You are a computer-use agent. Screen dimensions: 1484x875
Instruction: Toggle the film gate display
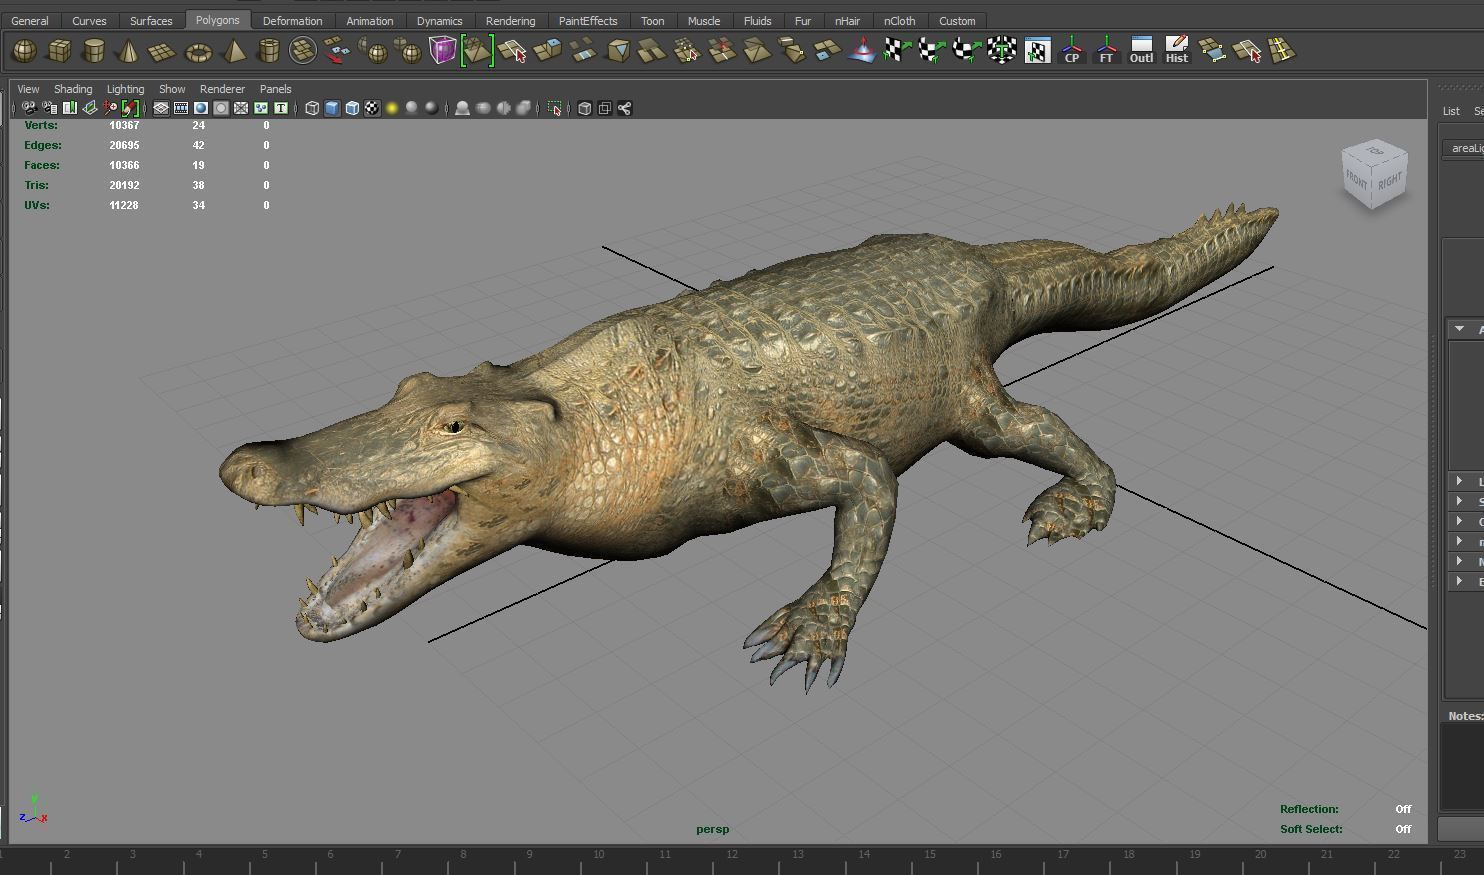point(181,108)
